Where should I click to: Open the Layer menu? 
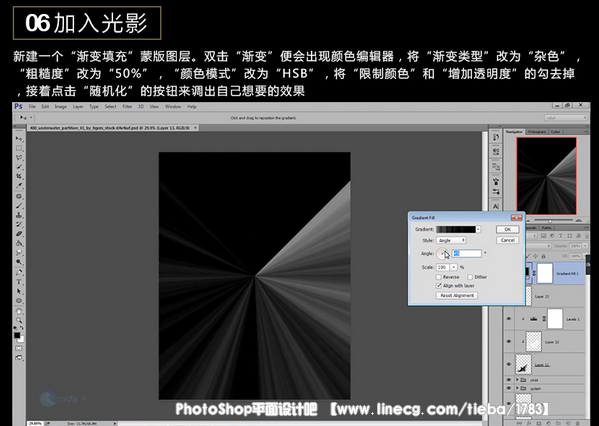click(x=78, y=107)
